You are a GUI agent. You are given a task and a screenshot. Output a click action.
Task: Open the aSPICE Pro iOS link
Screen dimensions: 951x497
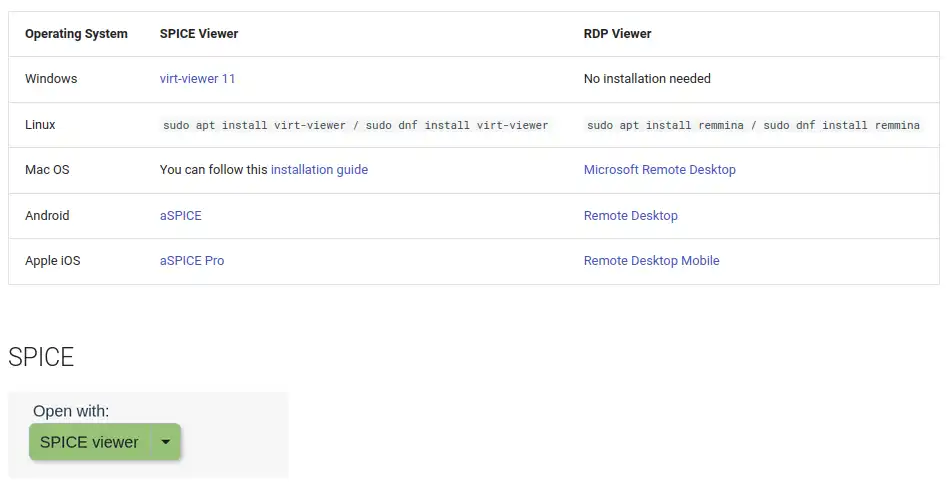[x=192, y=261]
